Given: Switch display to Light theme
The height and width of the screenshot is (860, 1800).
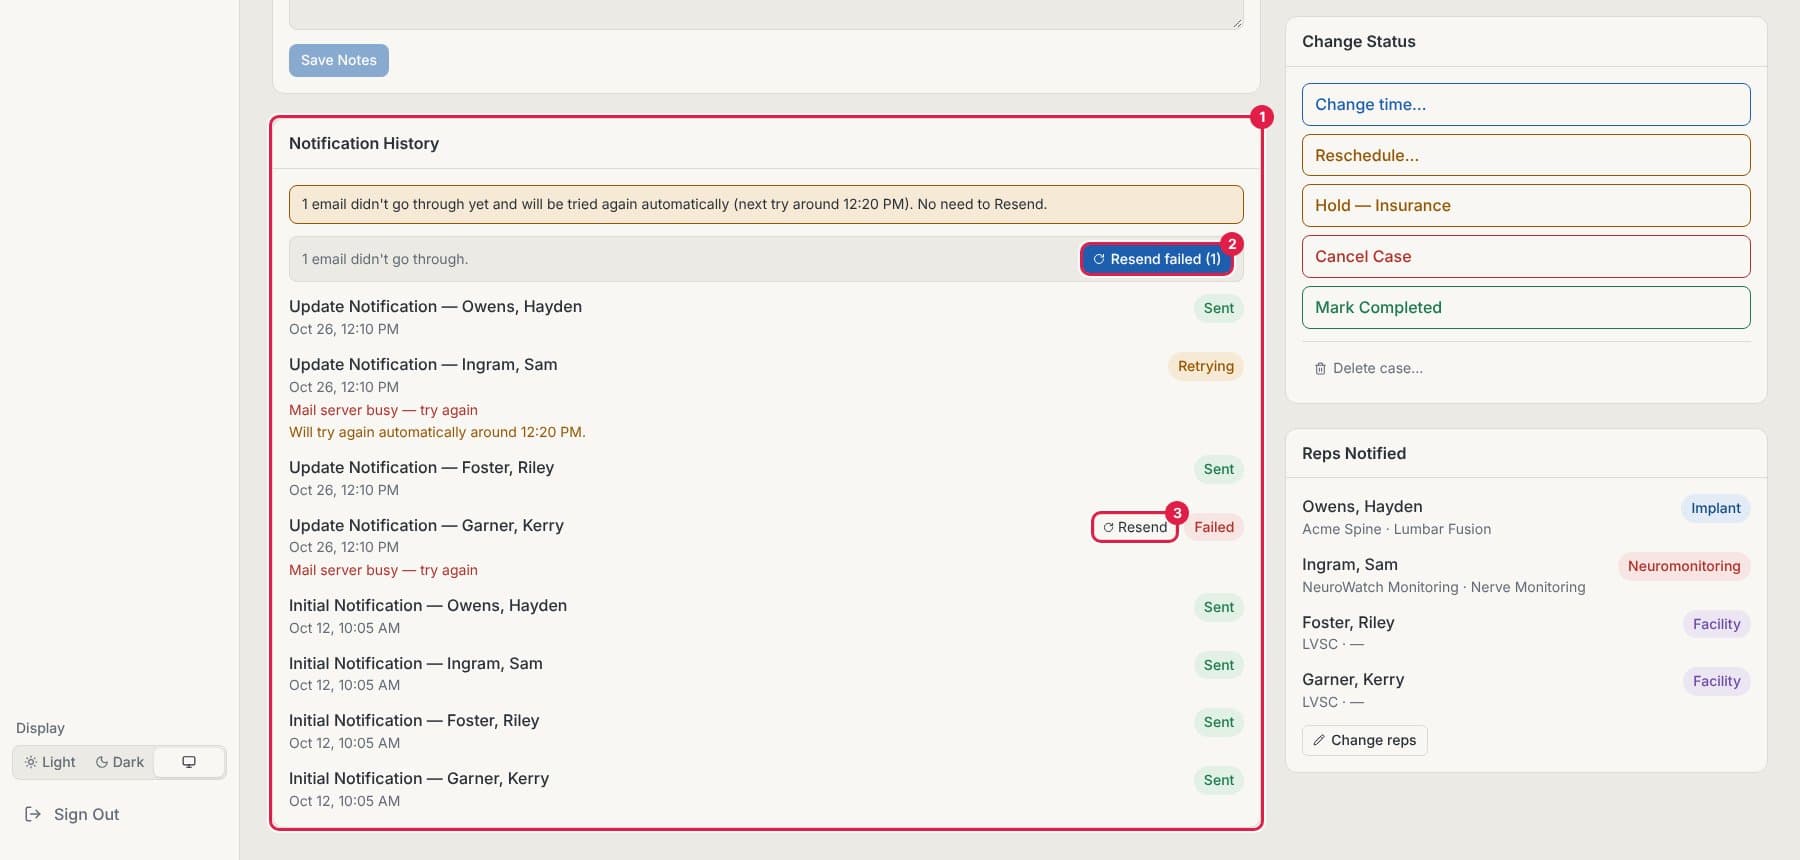Looking at the screenshot, I should click(50, 762).
